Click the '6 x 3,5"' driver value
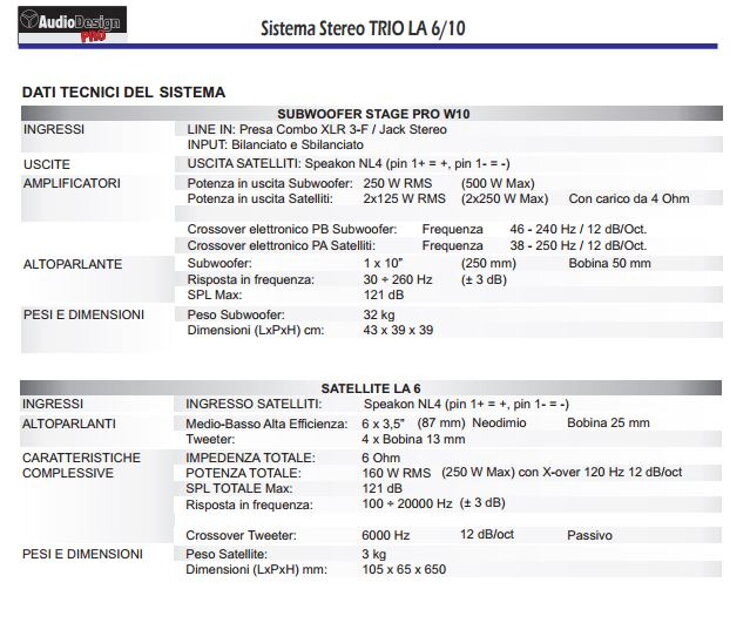Image resolution: width=750 pixels, height=623 pixels. [x=383, y=424]
